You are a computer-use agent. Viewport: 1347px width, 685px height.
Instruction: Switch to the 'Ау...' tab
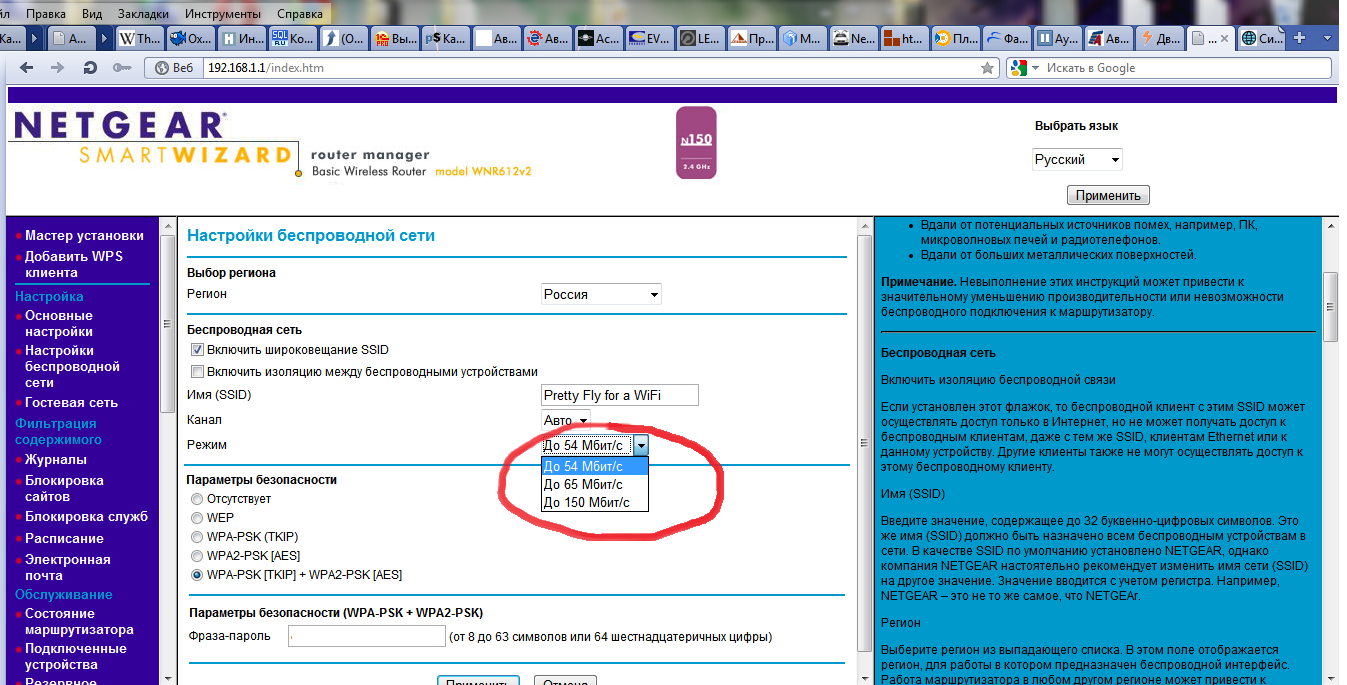(x=1060, y=39)
